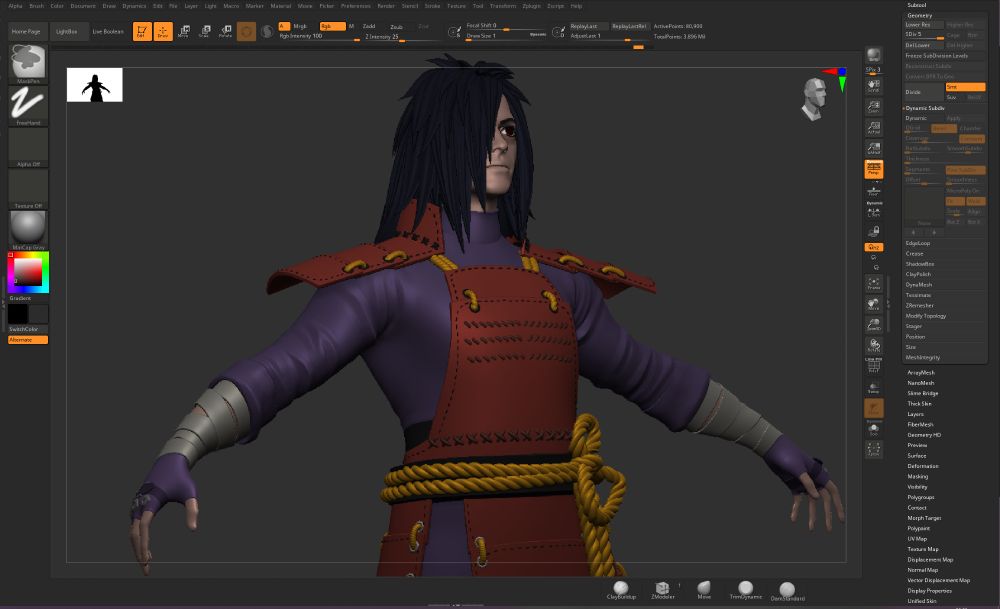The width and height of the screenshot is (1000, 609).
Task: Open the Preferences menu
Action: coord(356,6)
